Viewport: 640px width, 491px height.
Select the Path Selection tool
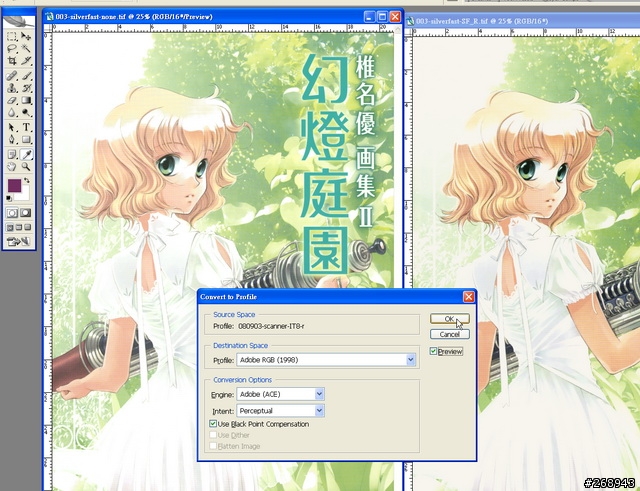click(12, 127)
